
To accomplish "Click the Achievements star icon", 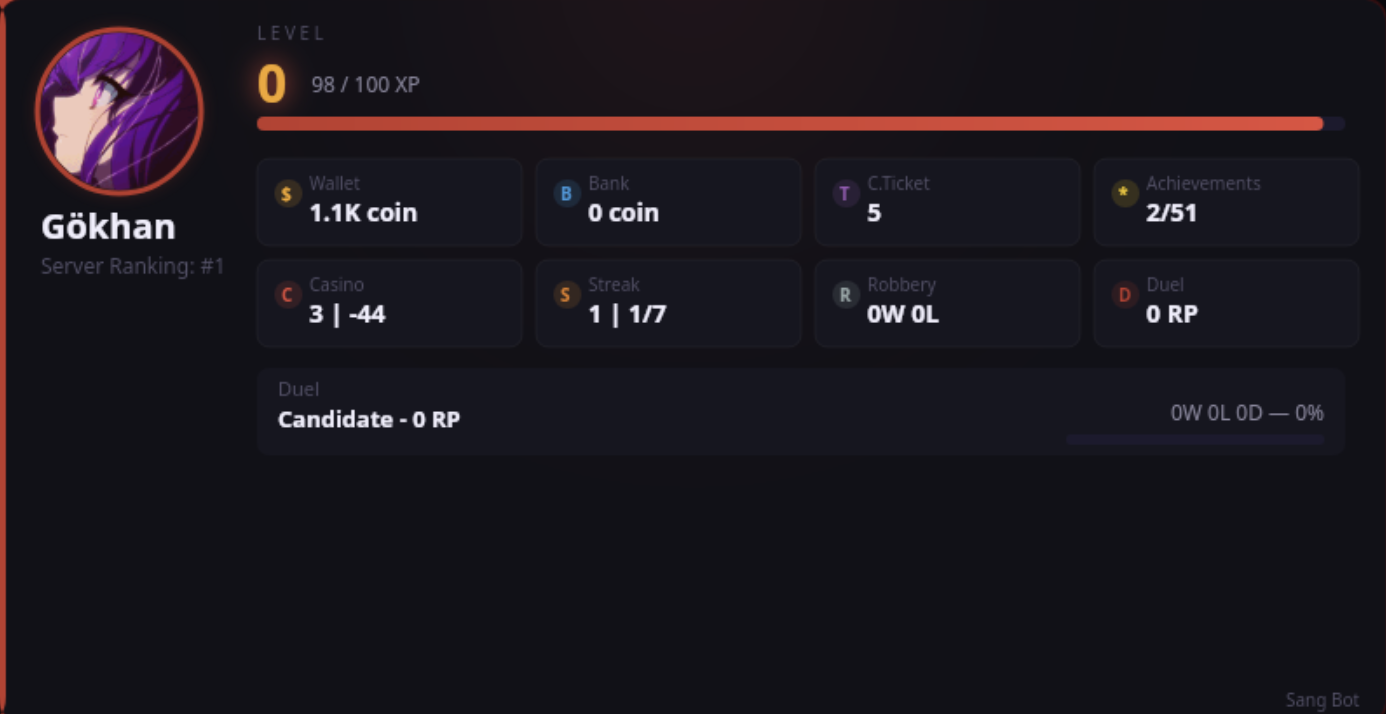I will pos(1123,193).
